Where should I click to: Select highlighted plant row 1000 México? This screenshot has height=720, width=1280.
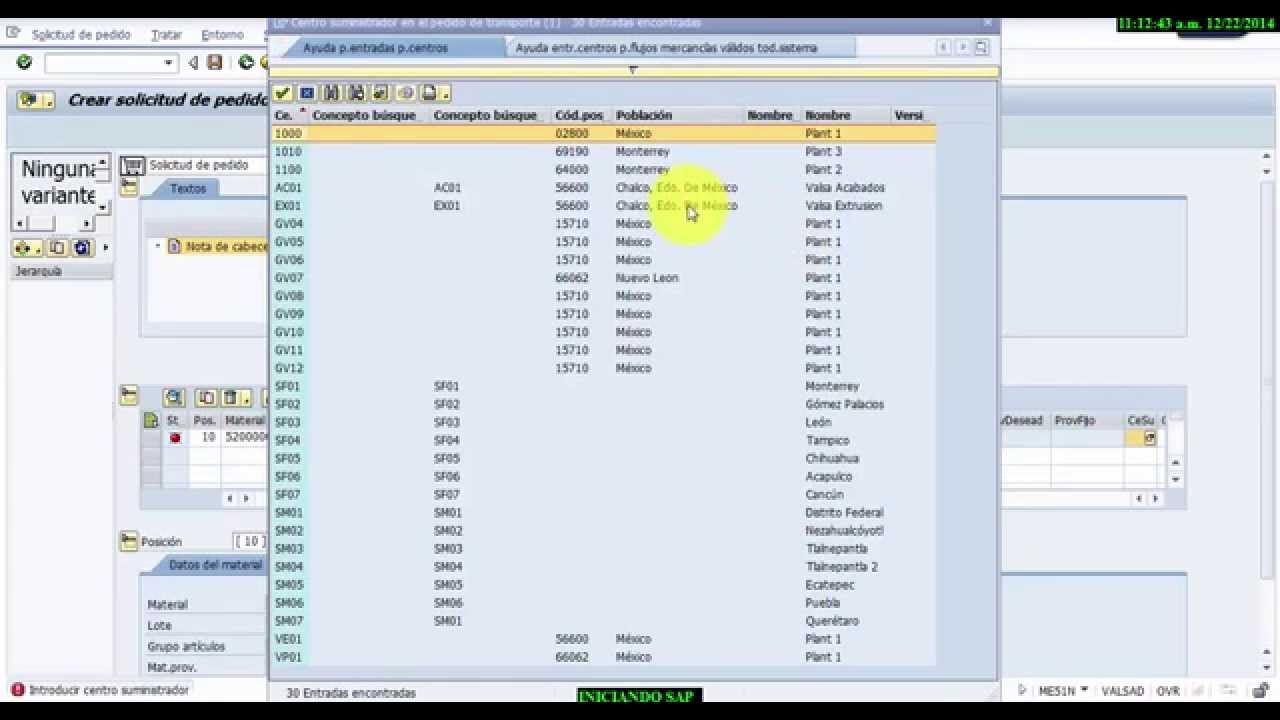pyautogui.click(x=603, y=133)
